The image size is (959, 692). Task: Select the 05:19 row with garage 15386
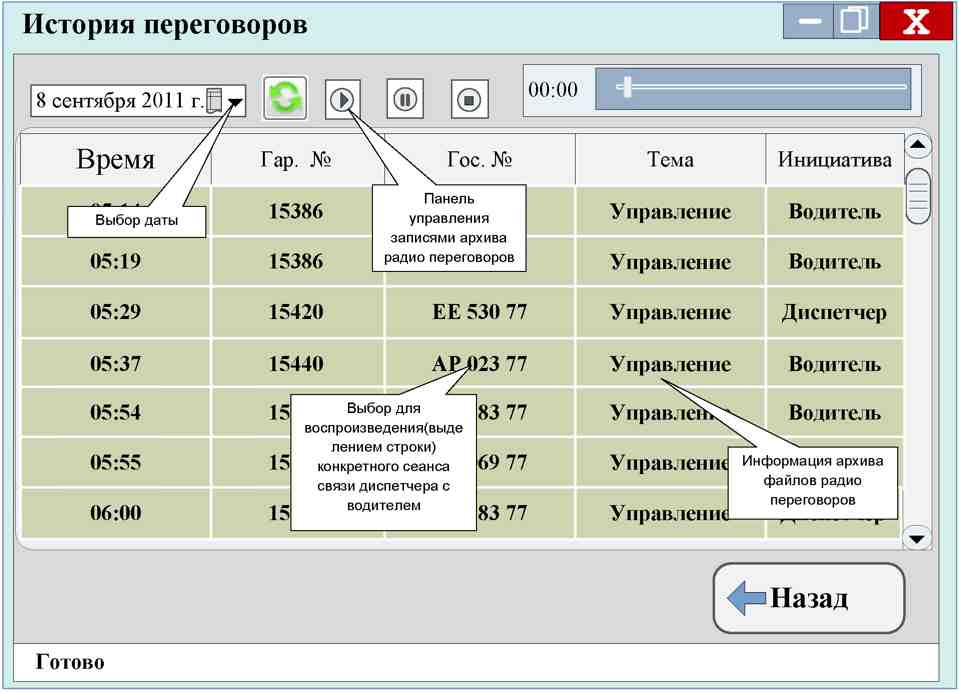[x=462, y=261]
